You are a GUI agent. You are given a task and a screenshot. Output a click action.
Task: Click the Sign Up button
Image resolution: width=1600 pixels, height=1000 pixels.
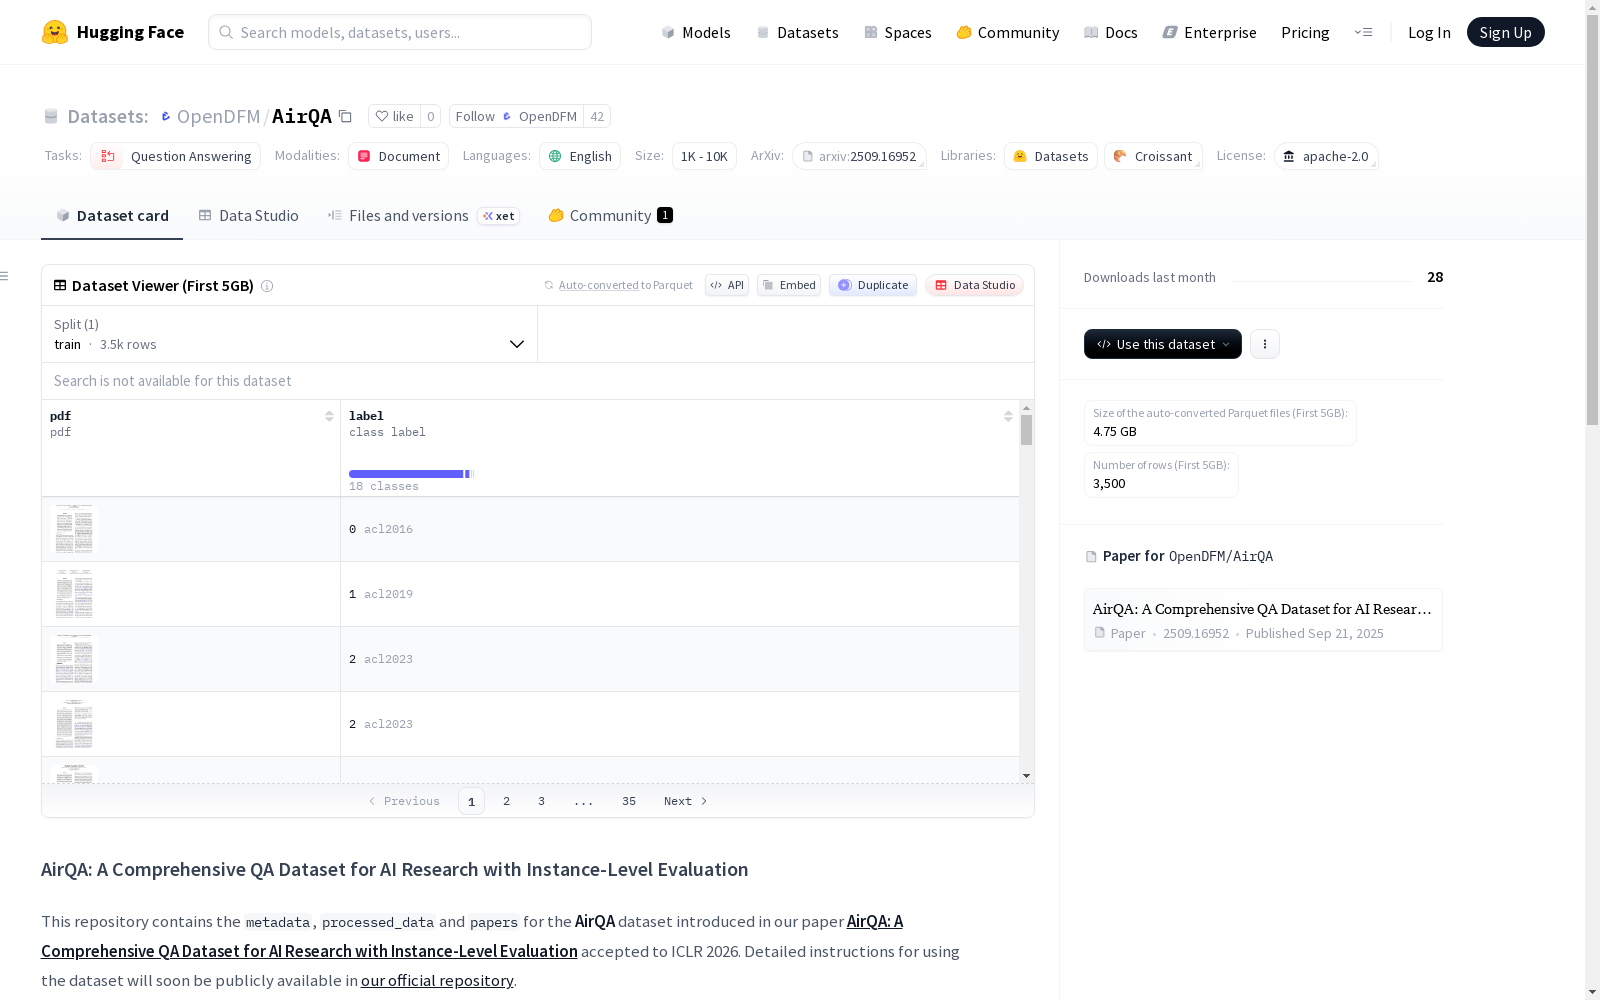coord(1506,32)
